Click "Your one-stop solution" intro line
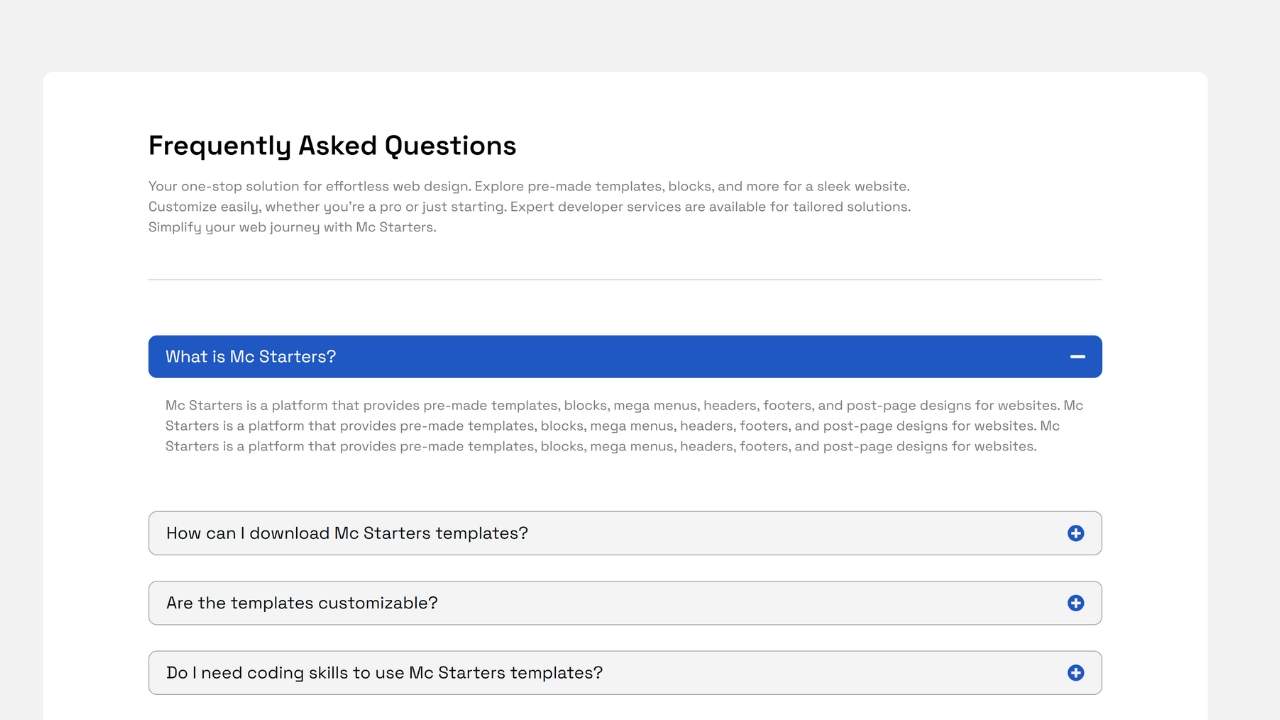The image size is (1280, 720). pos(528,186)
